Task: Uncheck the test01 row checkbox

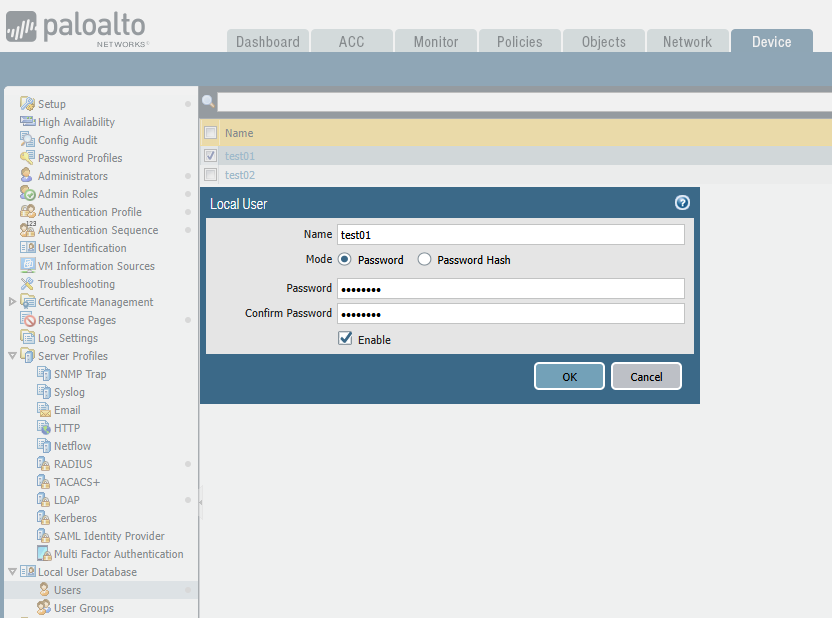Action: click(211, 155)
